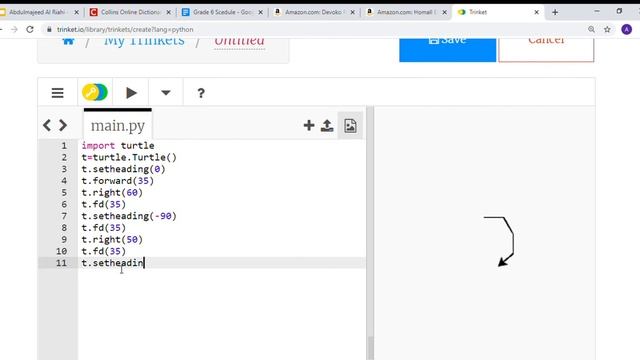
Task: Click line number 11 in the gutter
Action: 61,263
